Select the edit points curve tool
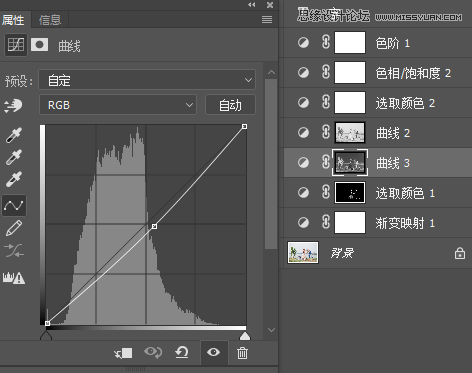The height and width of the screenshot is (373, 472). point(14,205)
